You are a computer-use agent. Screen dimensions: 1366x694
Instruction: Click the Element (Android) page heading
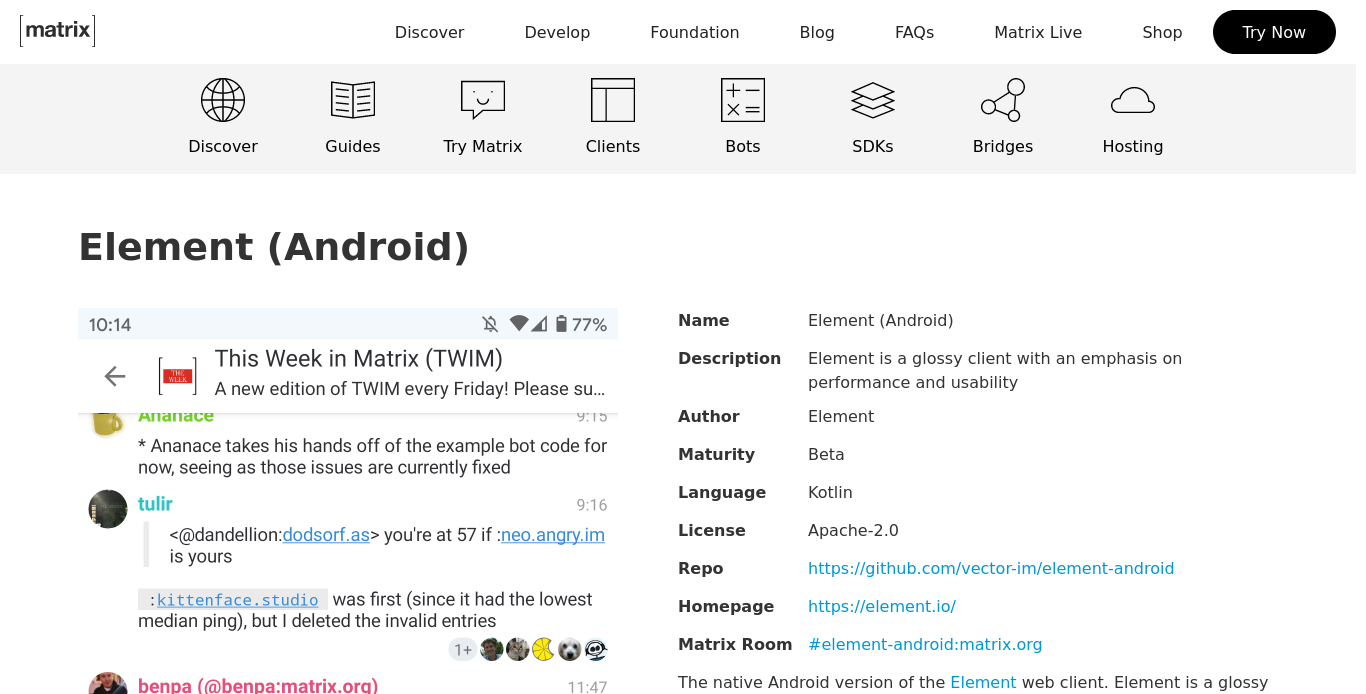[x=274, y=247]
